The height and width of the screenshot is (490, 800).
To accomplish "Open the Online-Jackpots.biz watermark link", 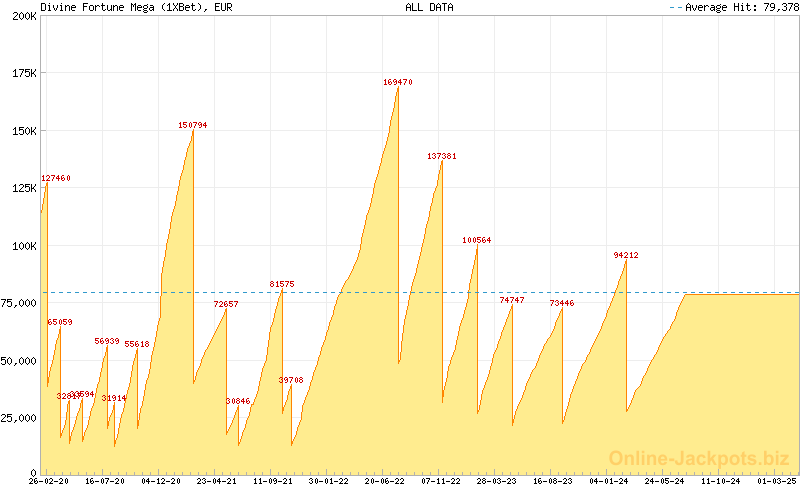I will (699, 458).
